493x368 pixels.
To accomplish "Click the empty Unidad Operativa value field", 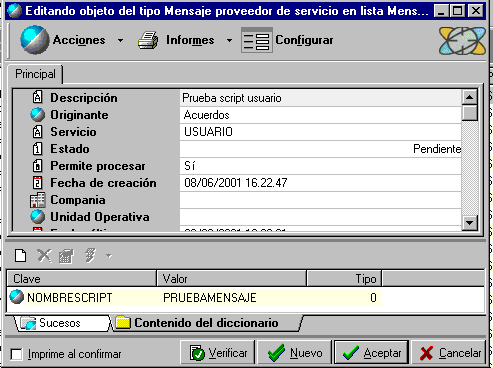I will (x=320, y=217).
